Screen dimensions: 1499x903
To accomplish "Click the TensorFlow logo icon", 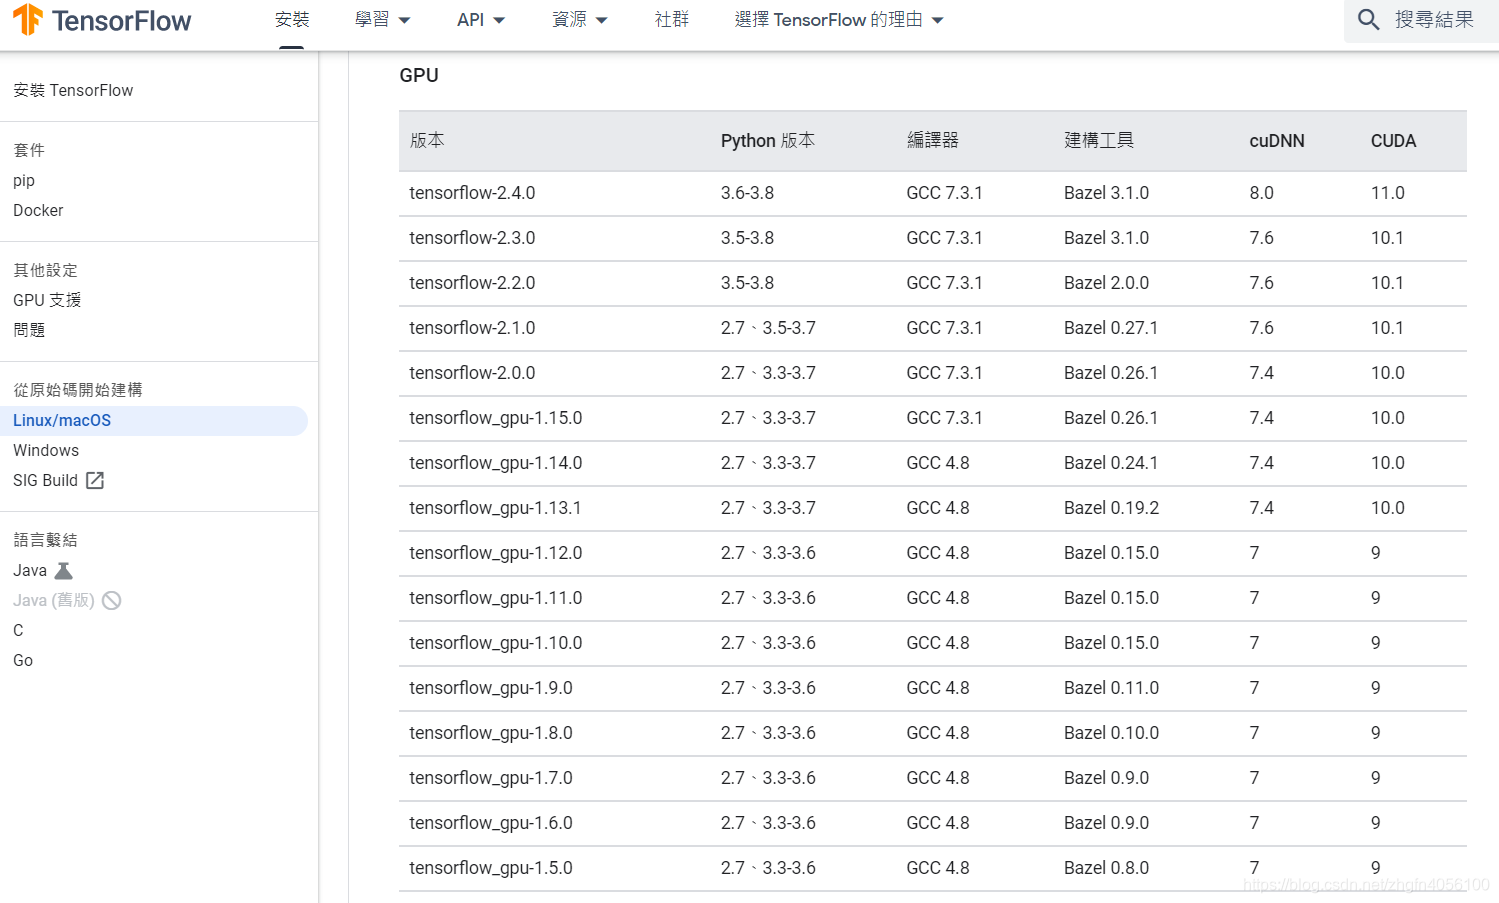I will pyautogui.click(x=28, y=20).
